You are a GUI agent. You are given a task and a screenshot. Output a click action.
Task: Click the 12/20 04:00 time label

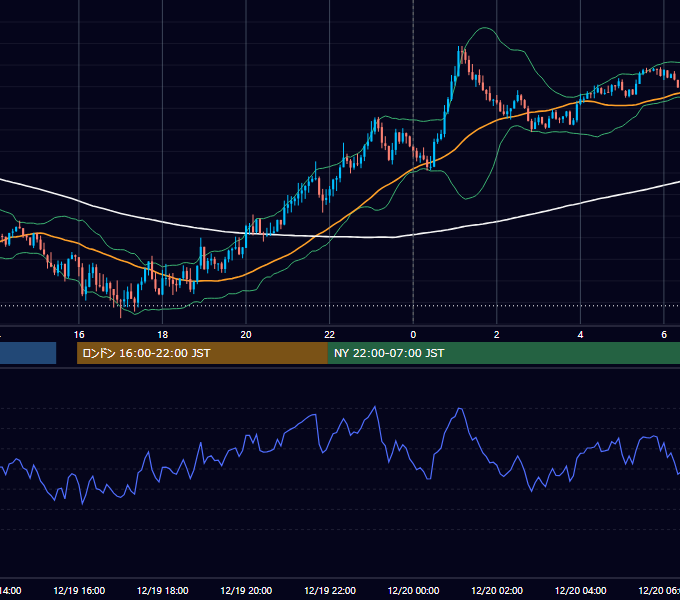click(x=581, y=591)
